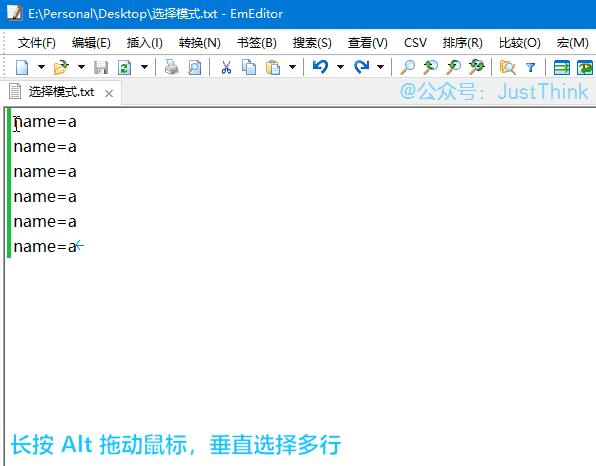The width and height of the screenshot is (596, 466).
Task: Close the 选择模式.txt tab
Action: coord(109,93)
